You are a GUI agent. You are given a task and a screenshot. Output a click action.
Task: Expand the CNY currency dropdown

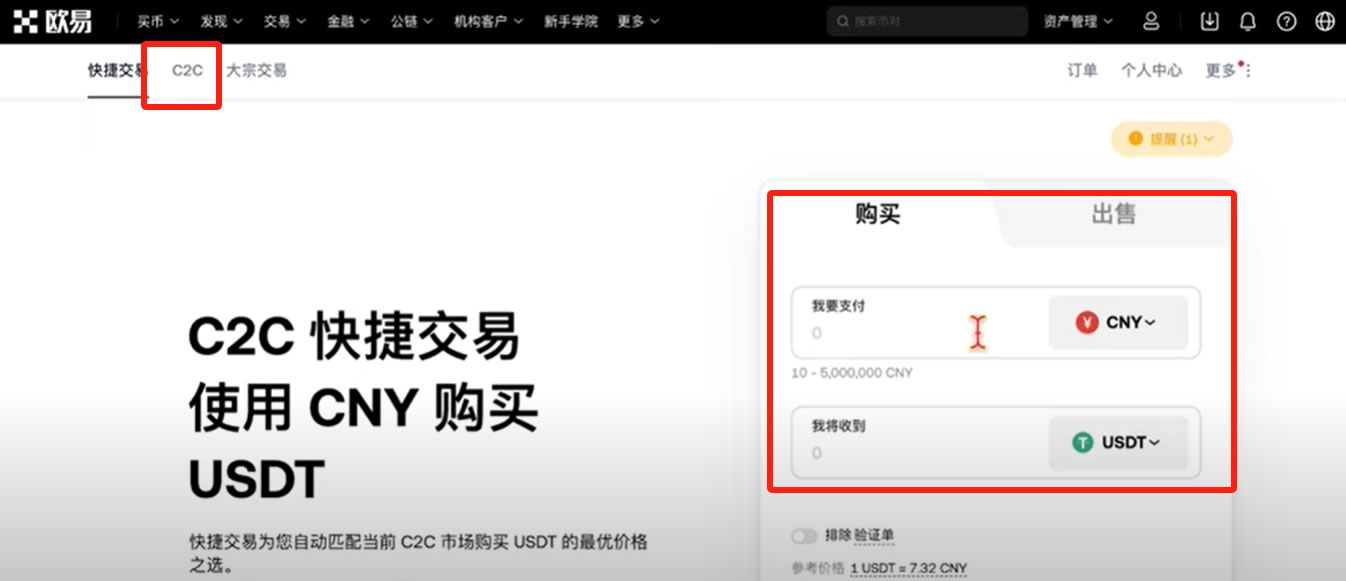tap(1117, 322)
